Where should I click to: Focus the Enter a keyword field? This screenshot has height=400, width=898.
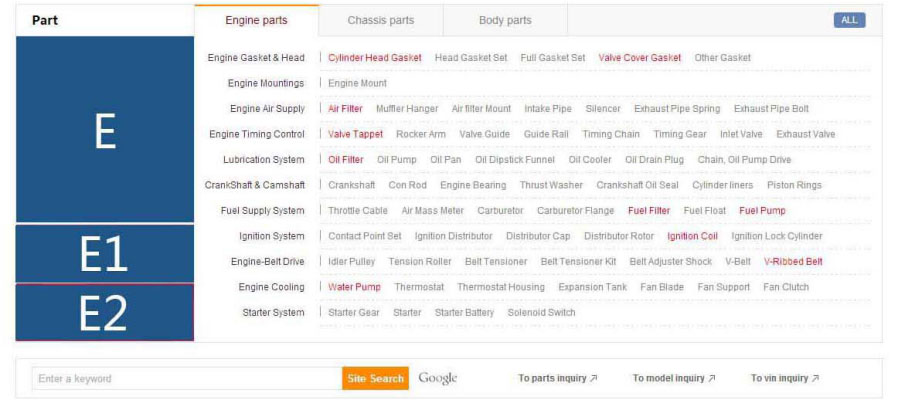click(x=187, y=379)
